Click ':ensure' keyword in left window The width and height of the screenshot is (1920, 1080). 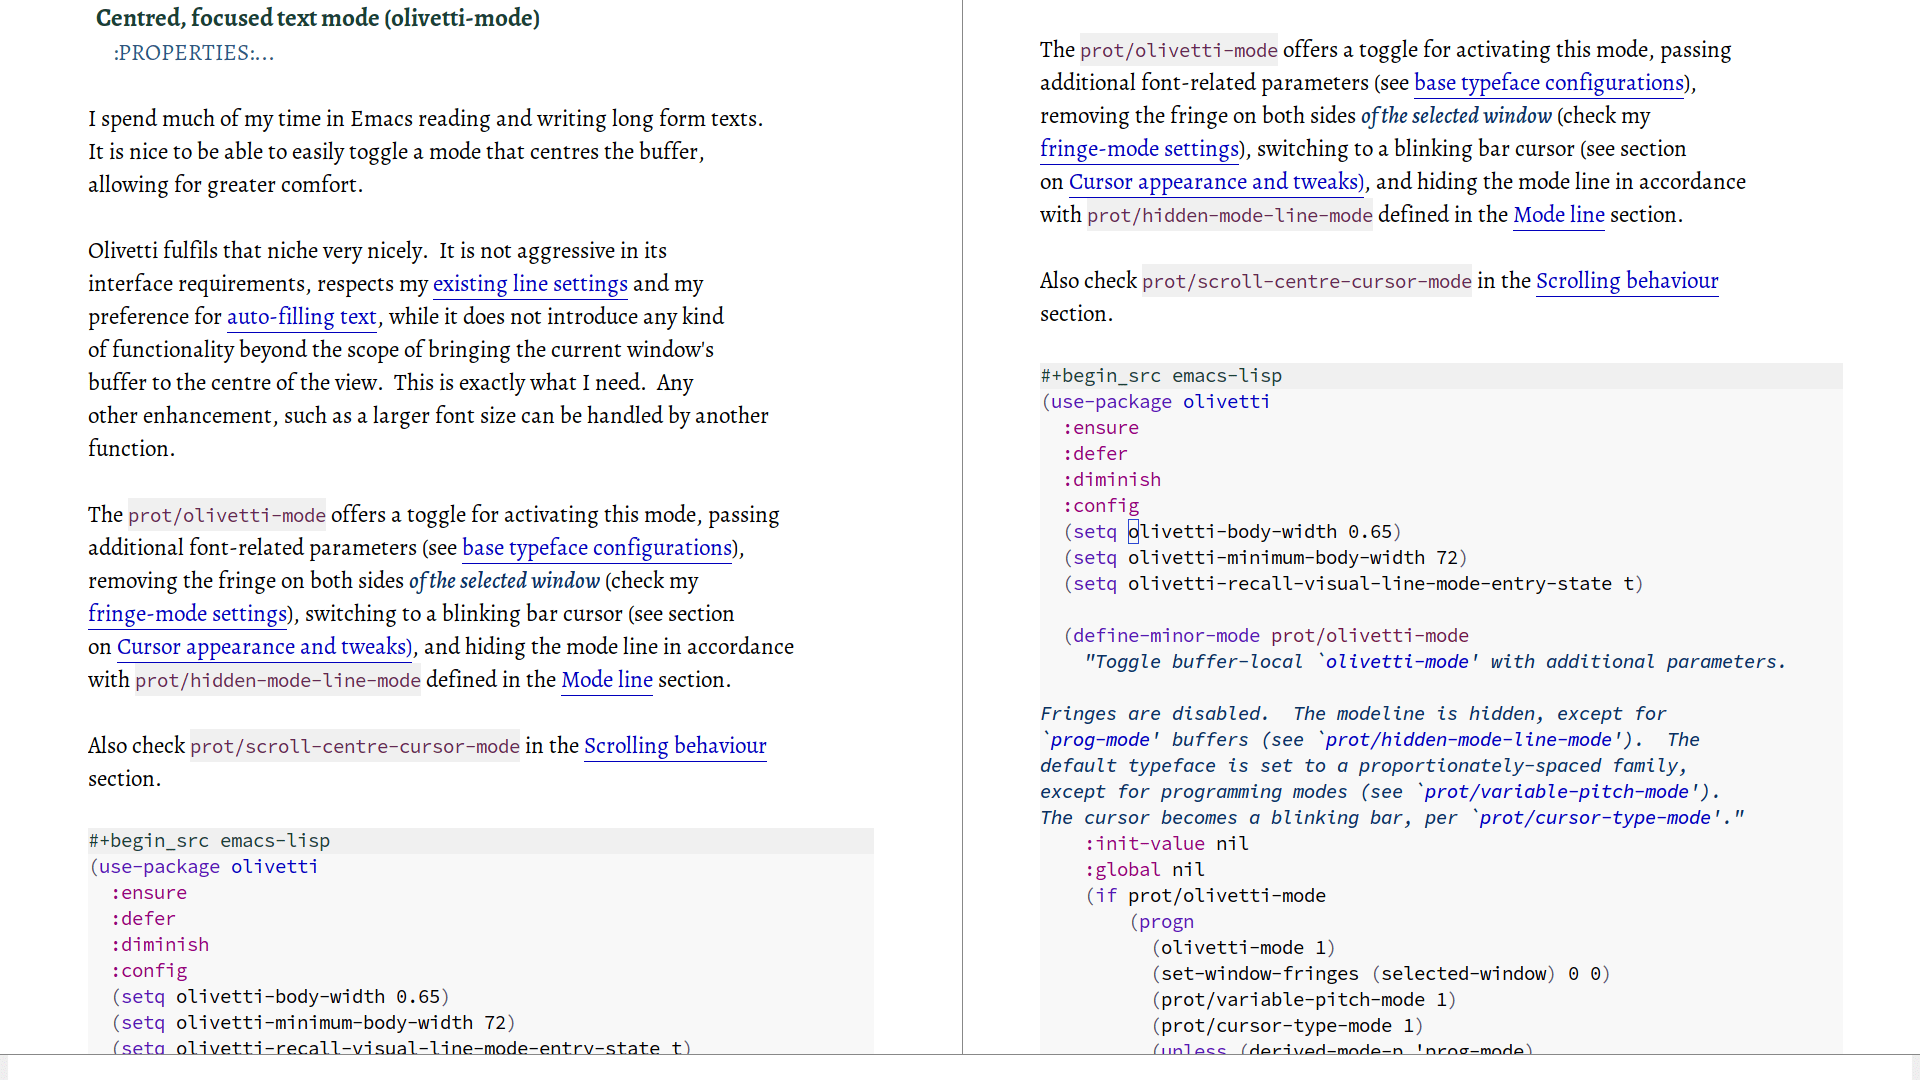pyautogui.click(x=149, y=893)
